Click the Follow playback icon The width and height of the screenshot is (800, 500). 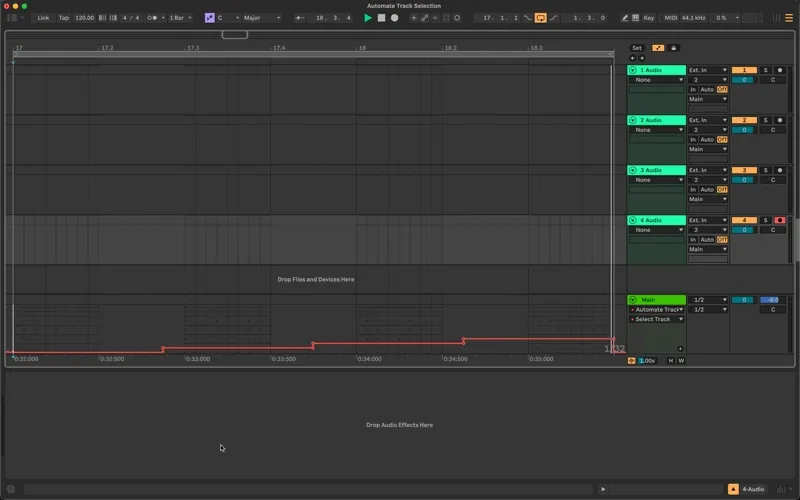[x=299, y=18]
